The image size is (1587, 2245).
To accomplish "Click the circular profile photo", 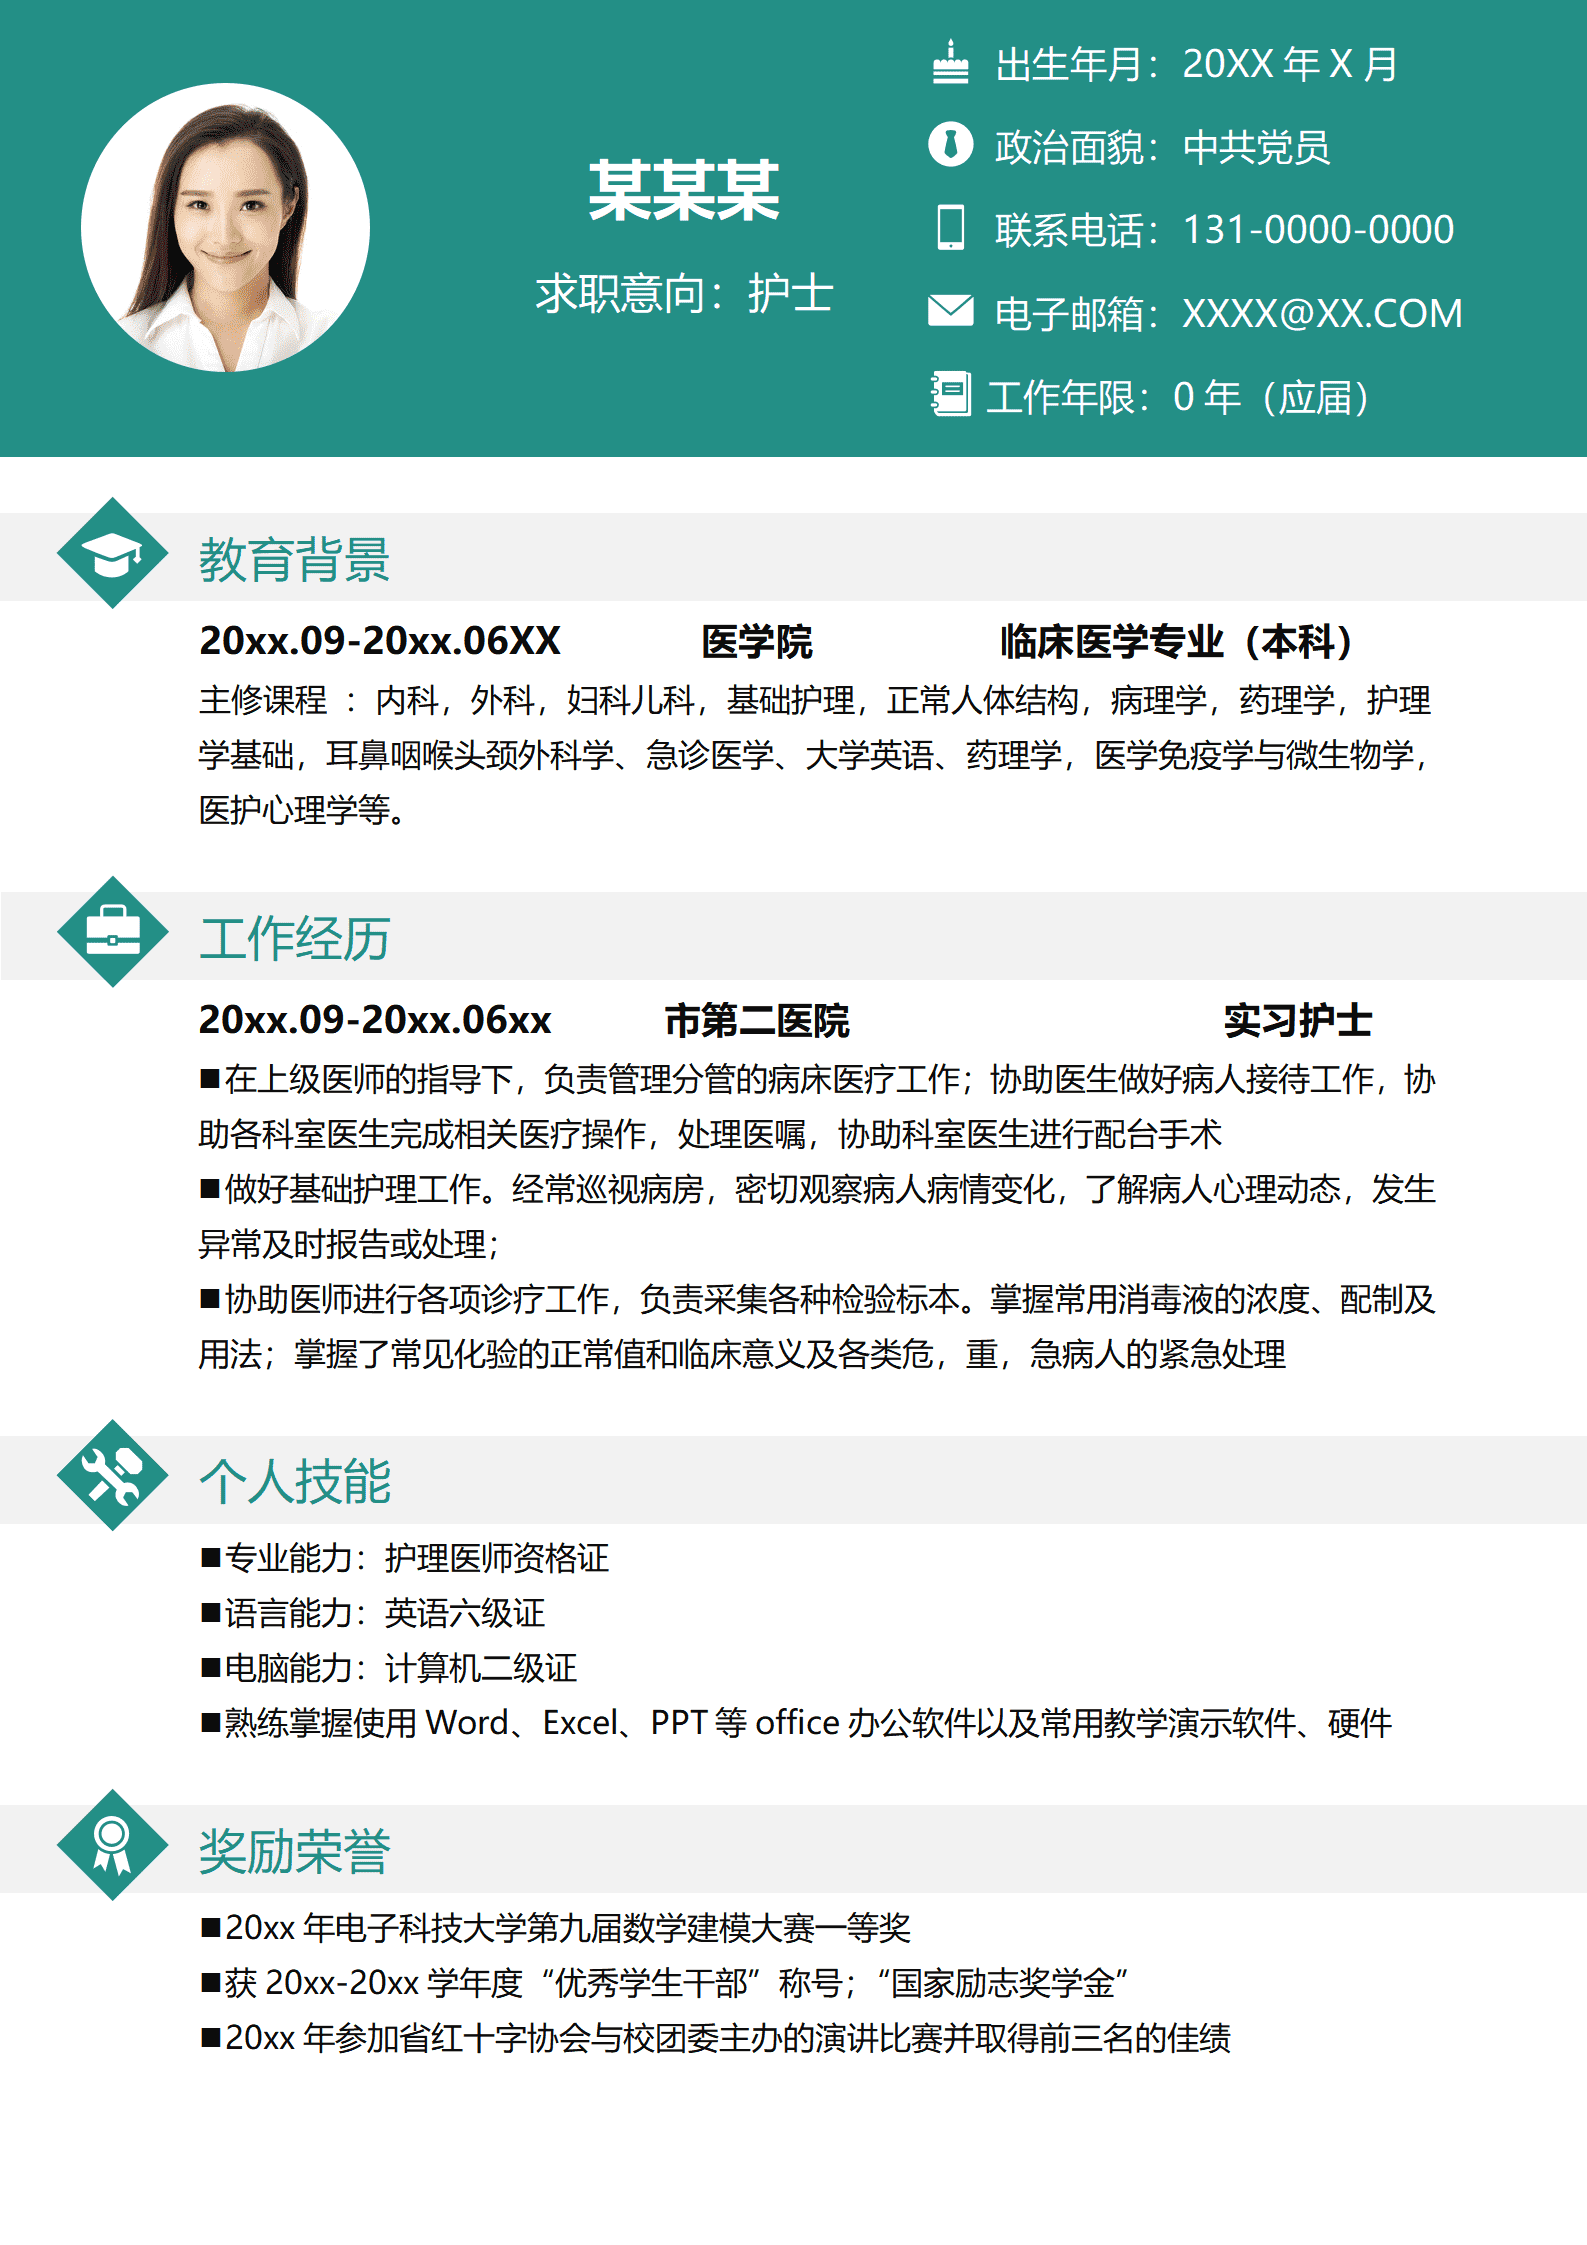I will (225, 227).
